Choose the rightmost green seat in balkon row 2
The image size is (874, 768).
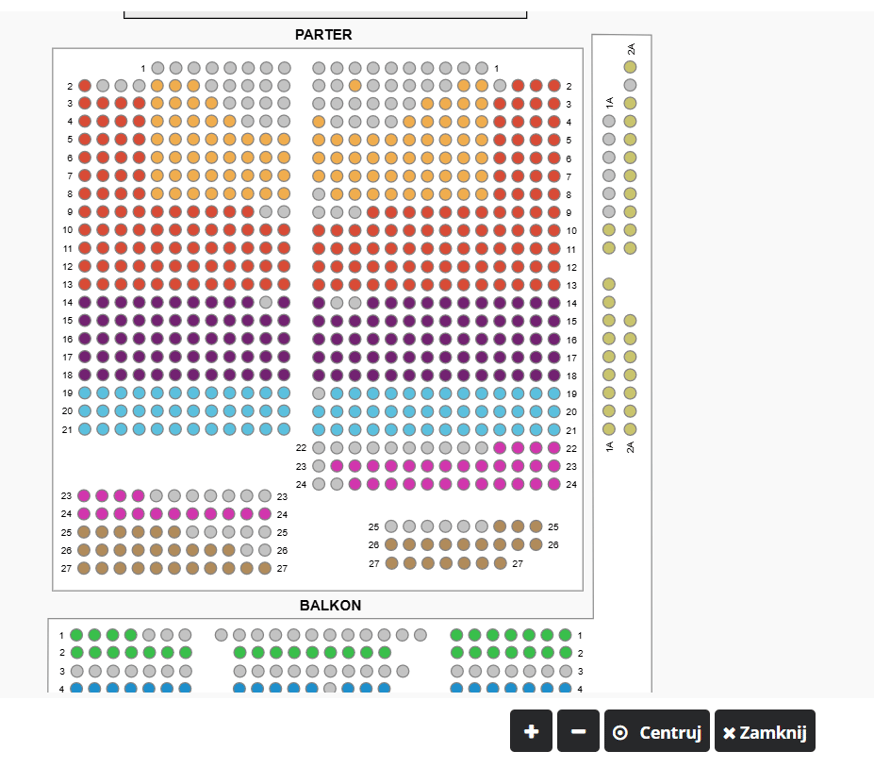pyautogui.click(x=565, y=653)
